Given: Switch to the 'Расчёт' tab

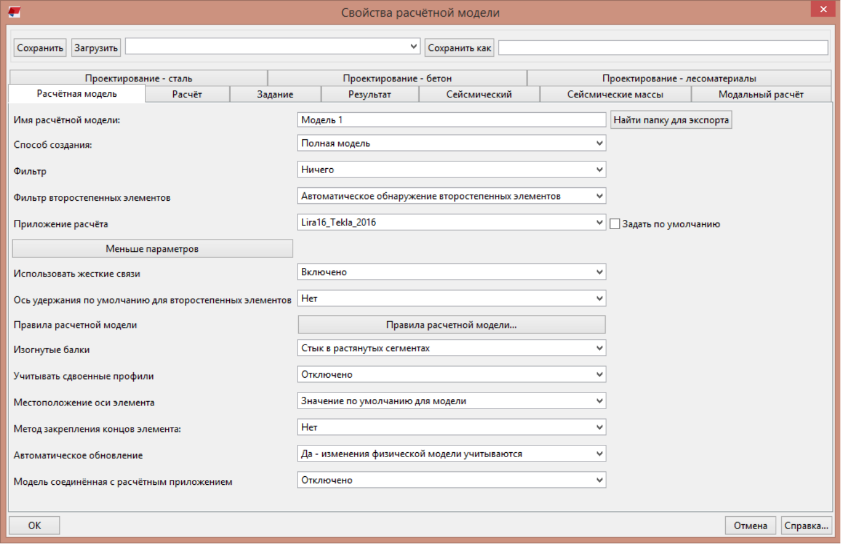Looking at the screenshot, I should (187, 94).
